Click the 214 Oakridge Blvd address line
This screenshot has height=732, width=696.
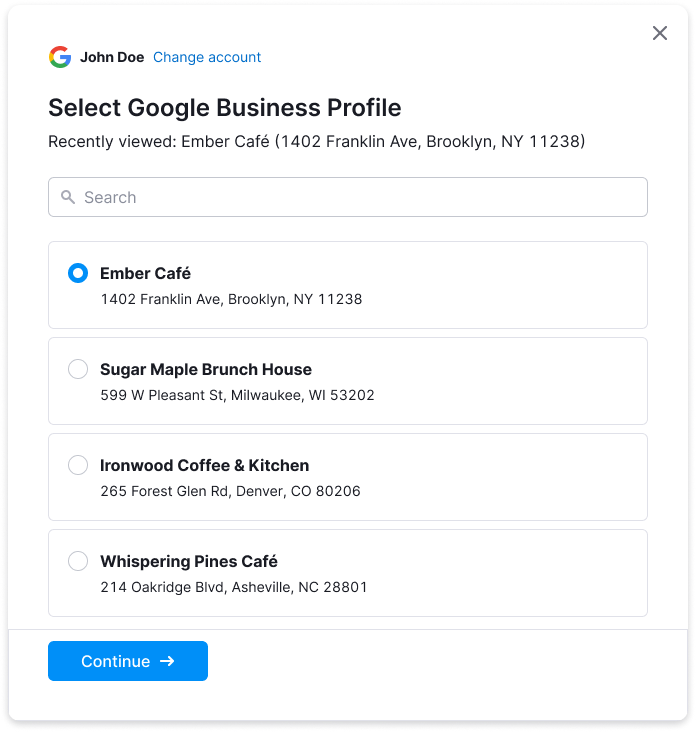(234, 587)
